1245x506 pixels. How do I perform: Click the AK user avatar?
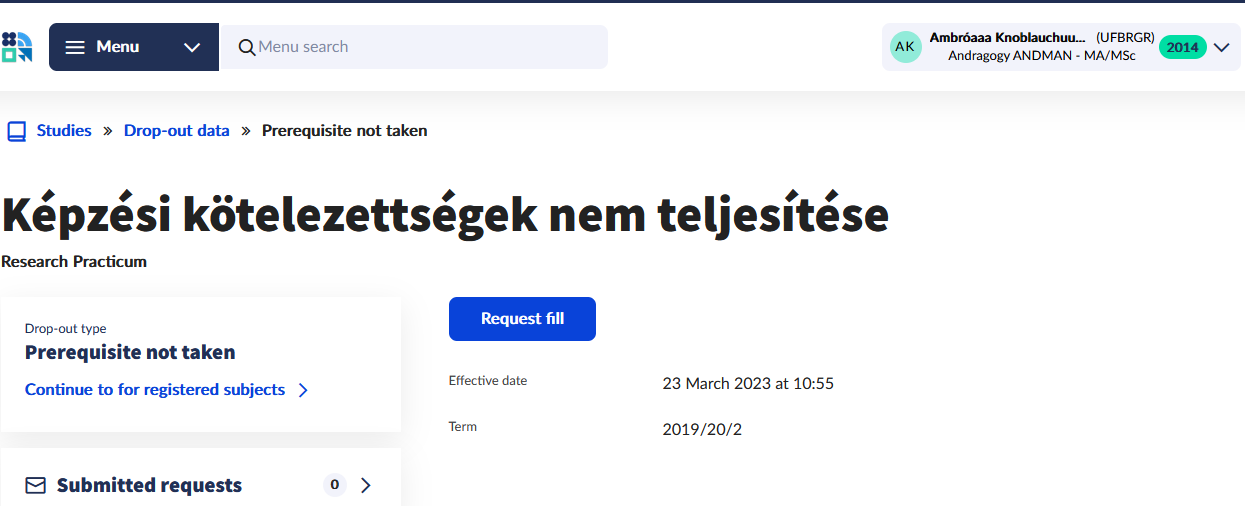(905, 47)
